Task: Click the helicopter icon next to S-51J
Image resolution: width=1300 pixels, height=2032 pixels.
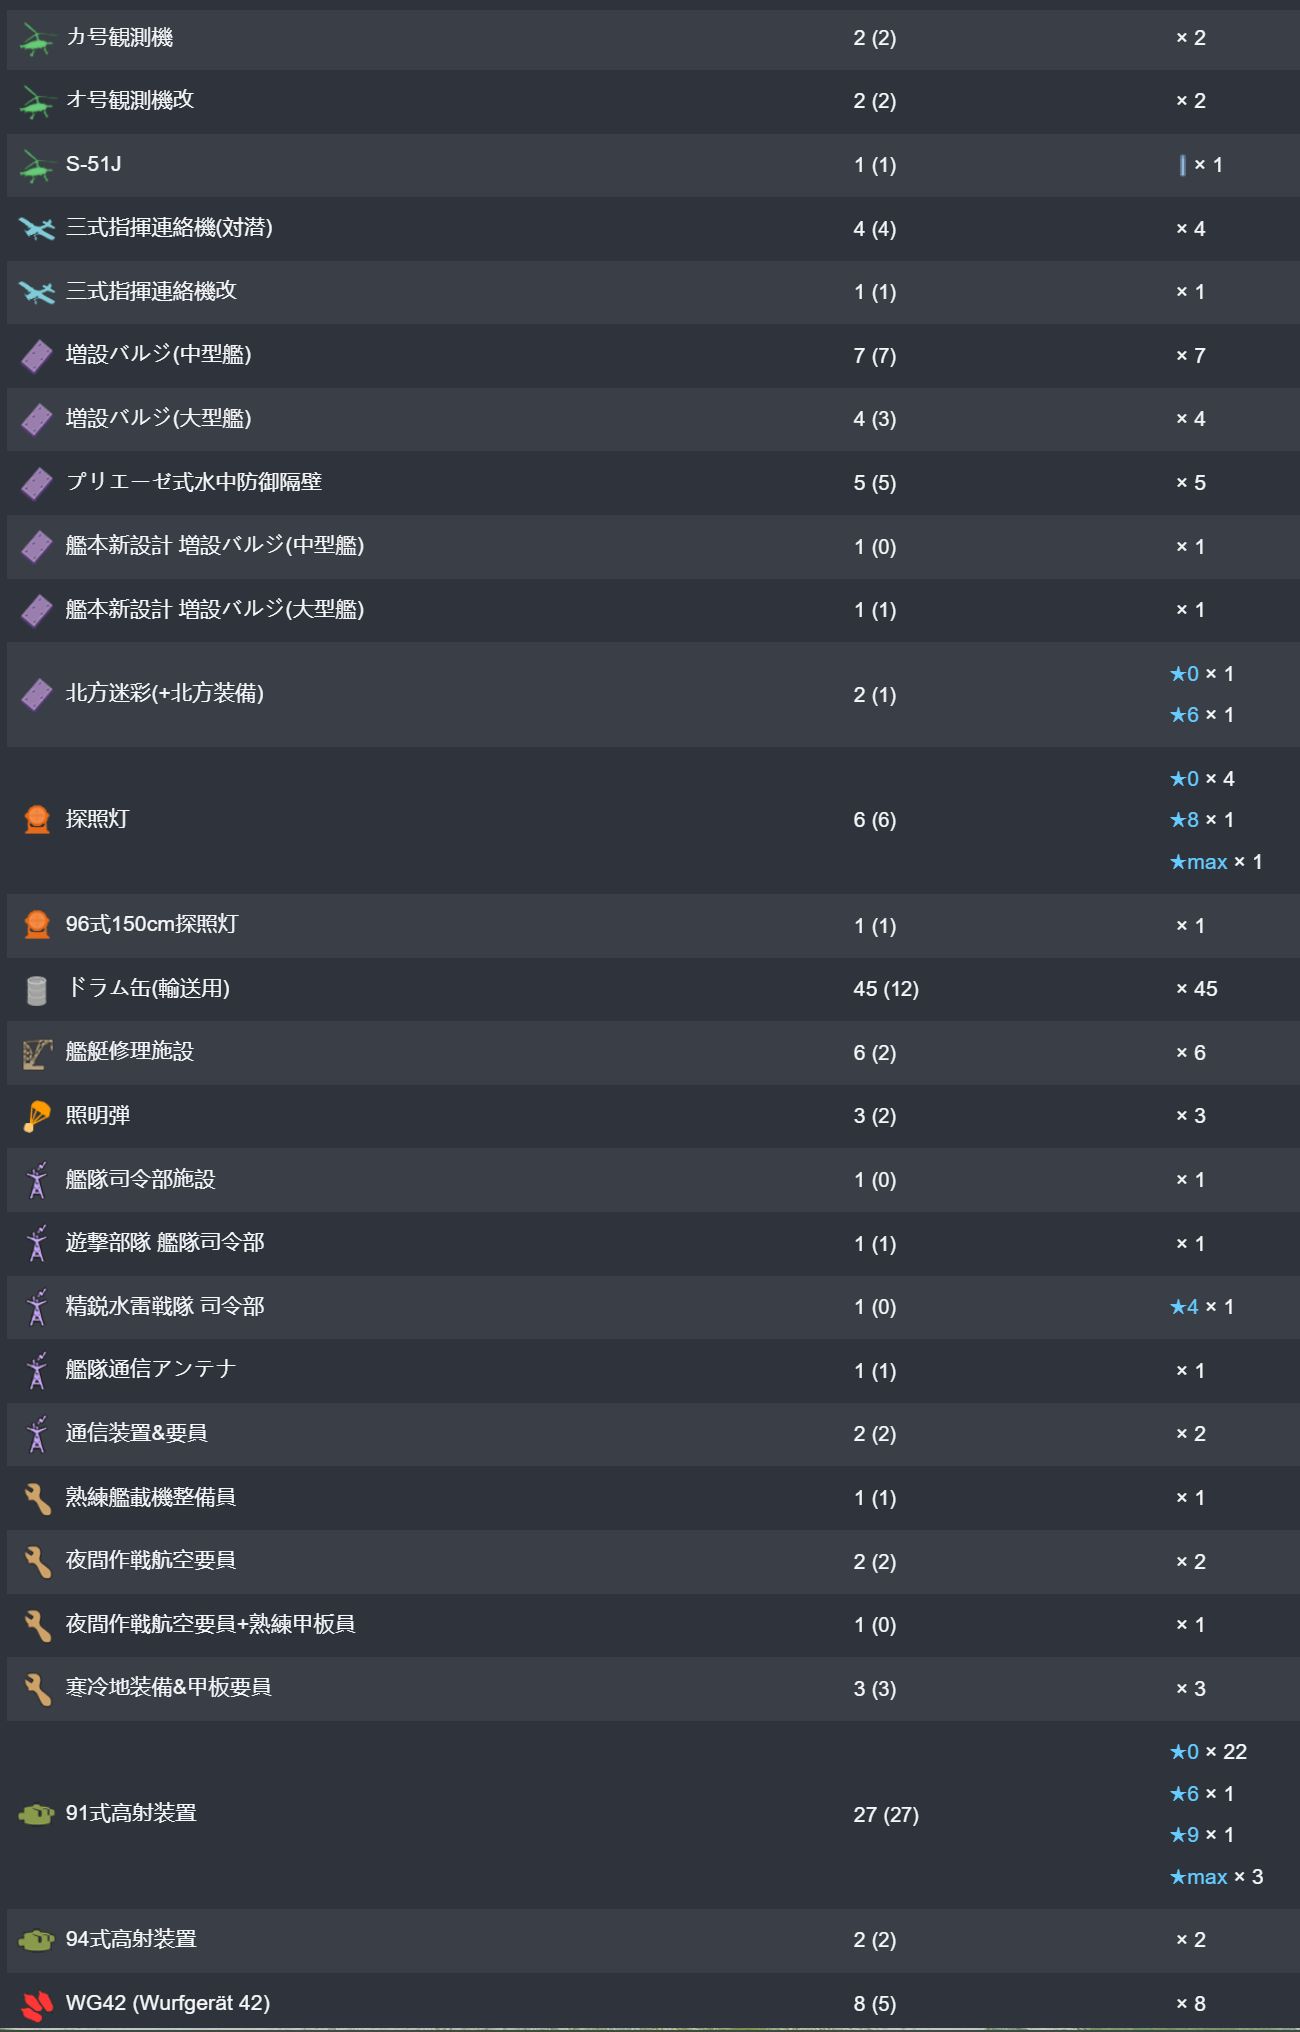Action: (37, 166)
